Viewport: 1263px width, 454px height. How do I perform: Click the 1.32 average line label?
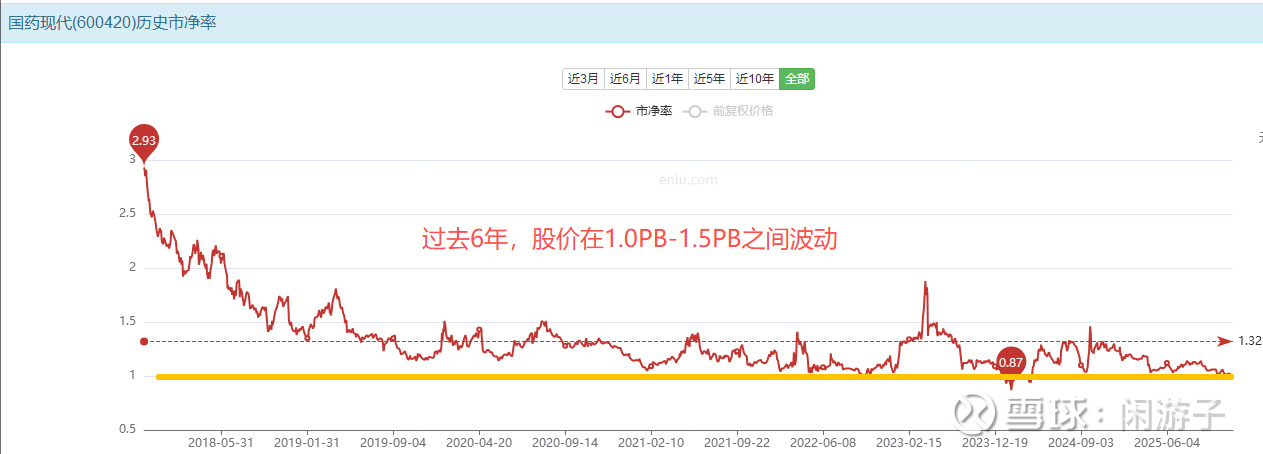click(x=1249, y=341)
